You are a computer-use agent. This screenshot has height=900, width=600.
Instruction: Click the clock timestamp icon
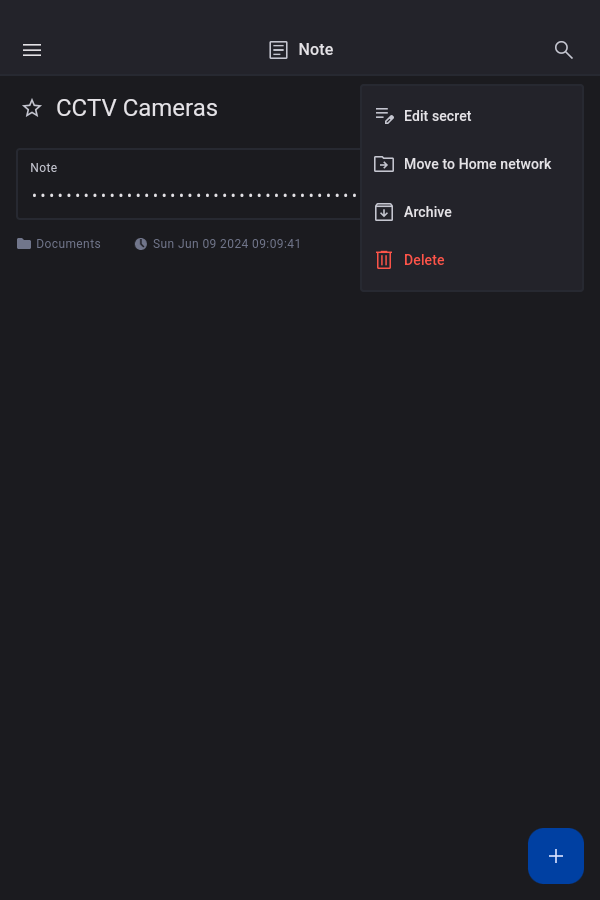141,244
